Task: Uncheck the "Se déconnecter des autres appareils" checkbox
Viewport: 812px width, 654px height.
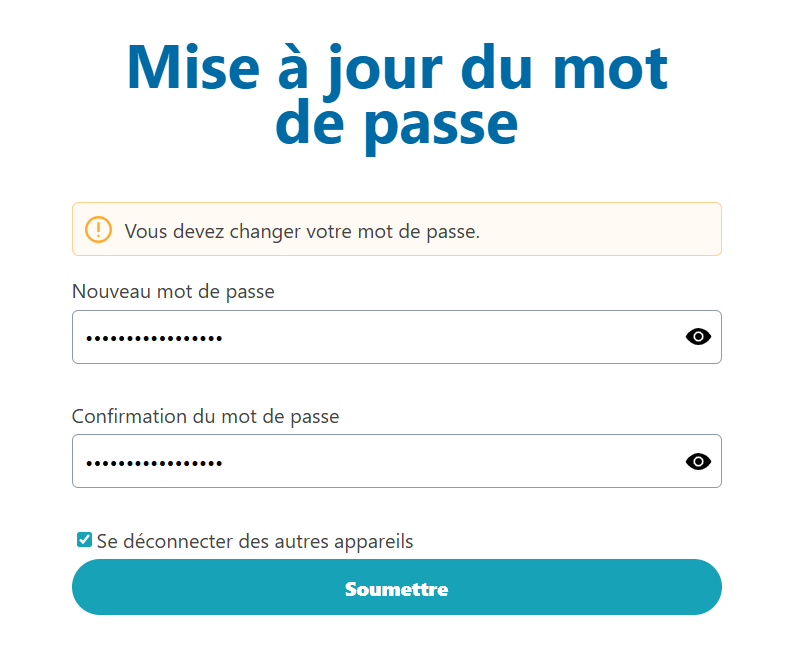Action: 84,540
